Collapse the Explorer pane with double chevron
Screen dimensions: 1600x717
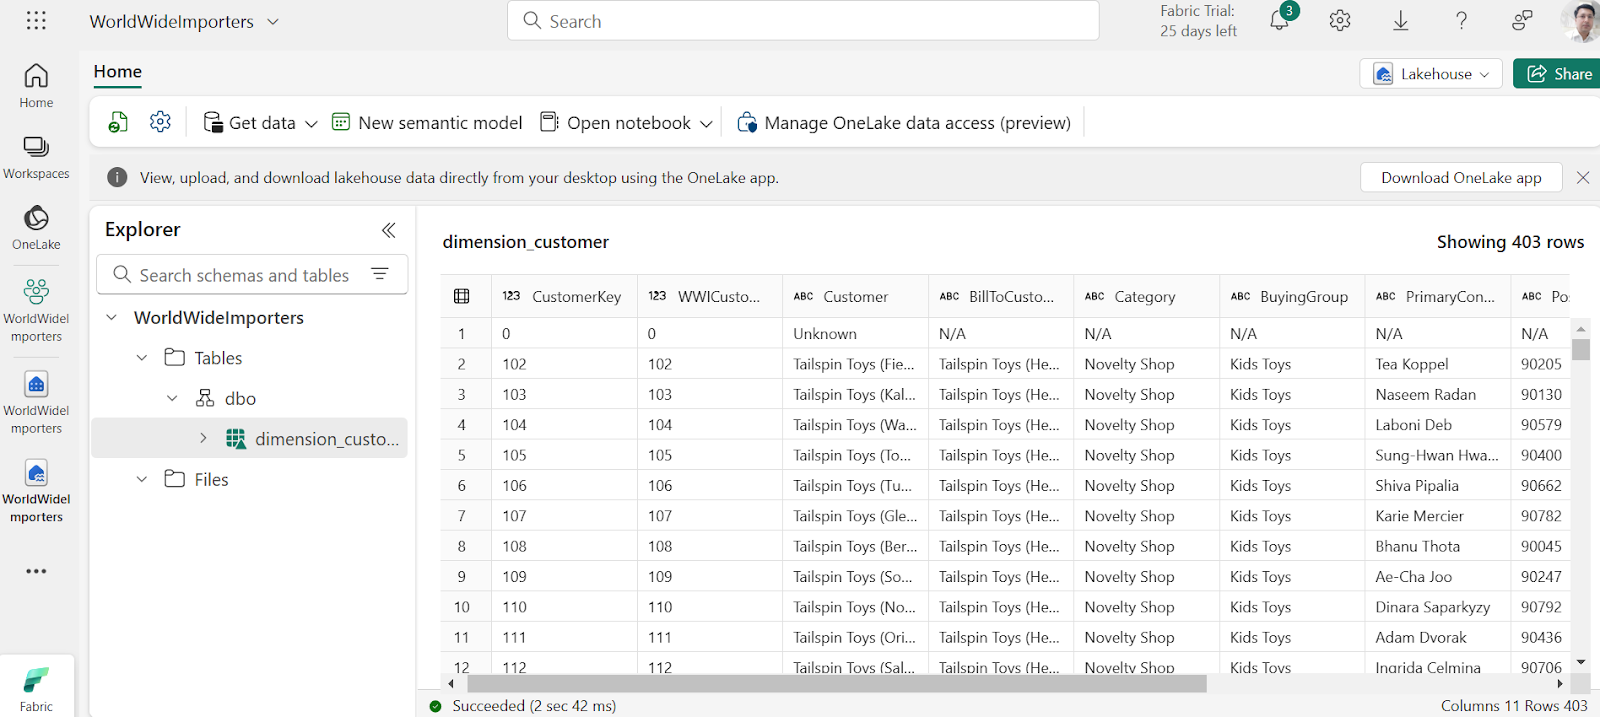(388, 230)
